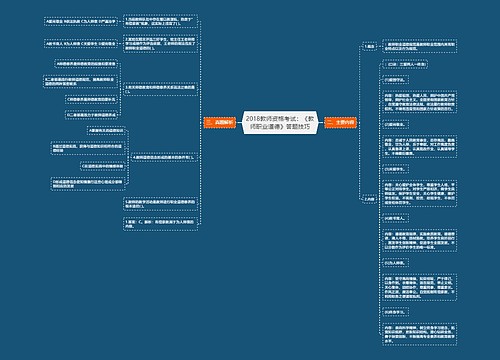This screenshot has width=500, height=360.
Task: Click the (3)关爱学生 node
Action: 395,169
